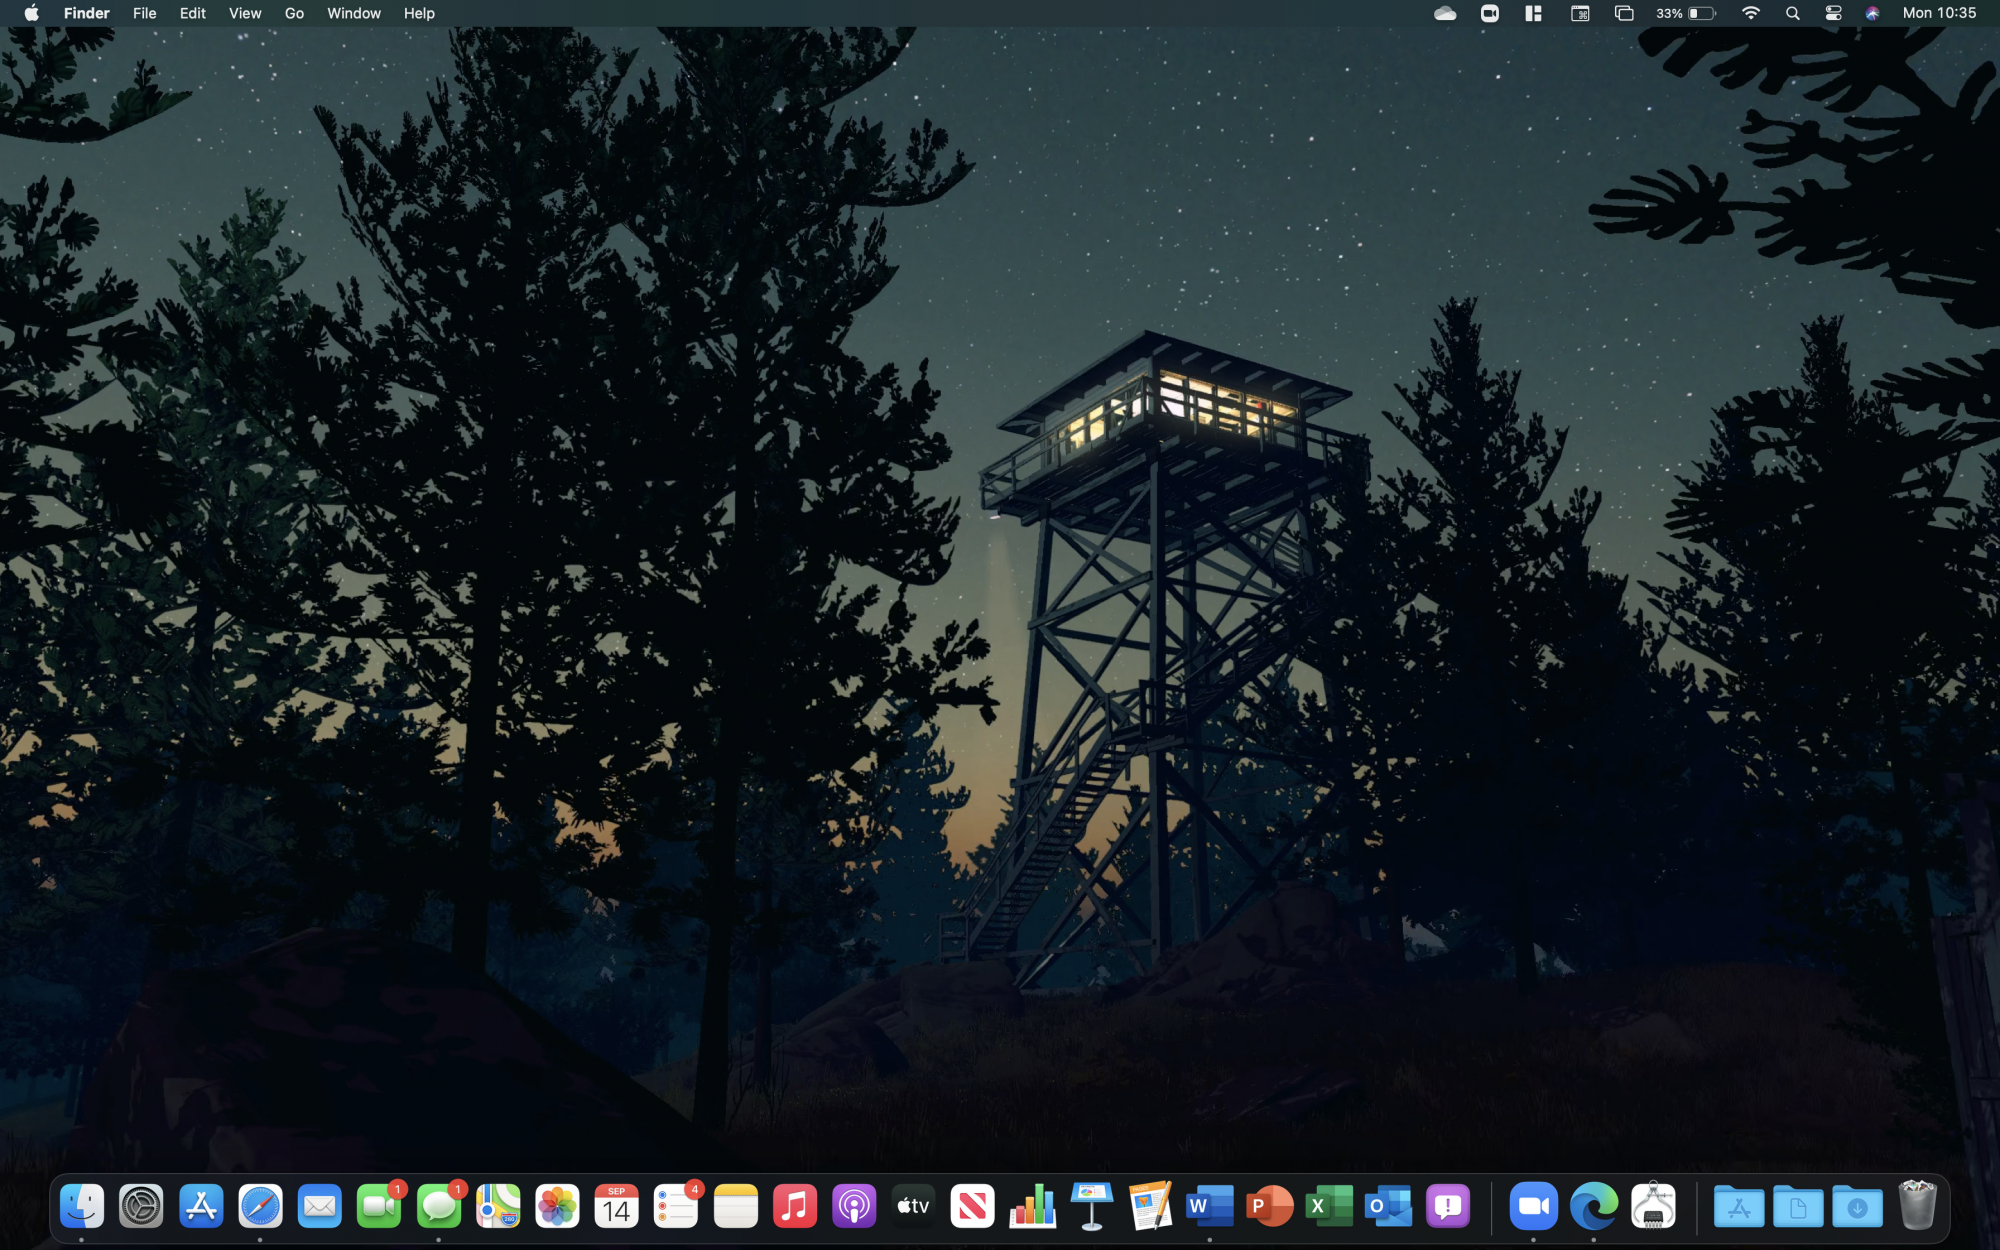Open the Pages app
Image resolution: width=2000 pixels, height=1250 pixels.
click(x=1151, y=1206)
